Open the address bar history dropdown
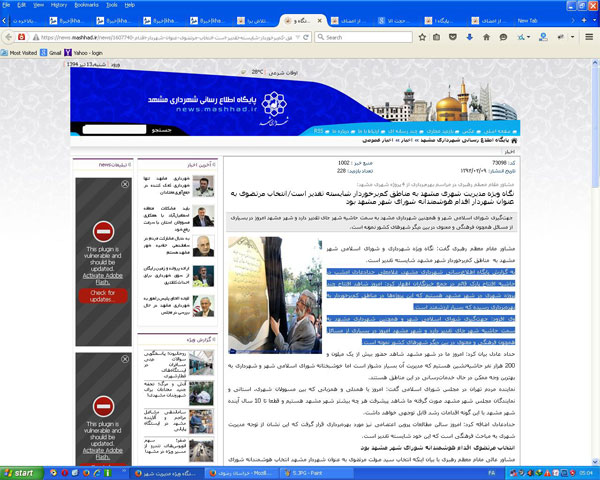600x480 pixels. (x=297, y=38)
